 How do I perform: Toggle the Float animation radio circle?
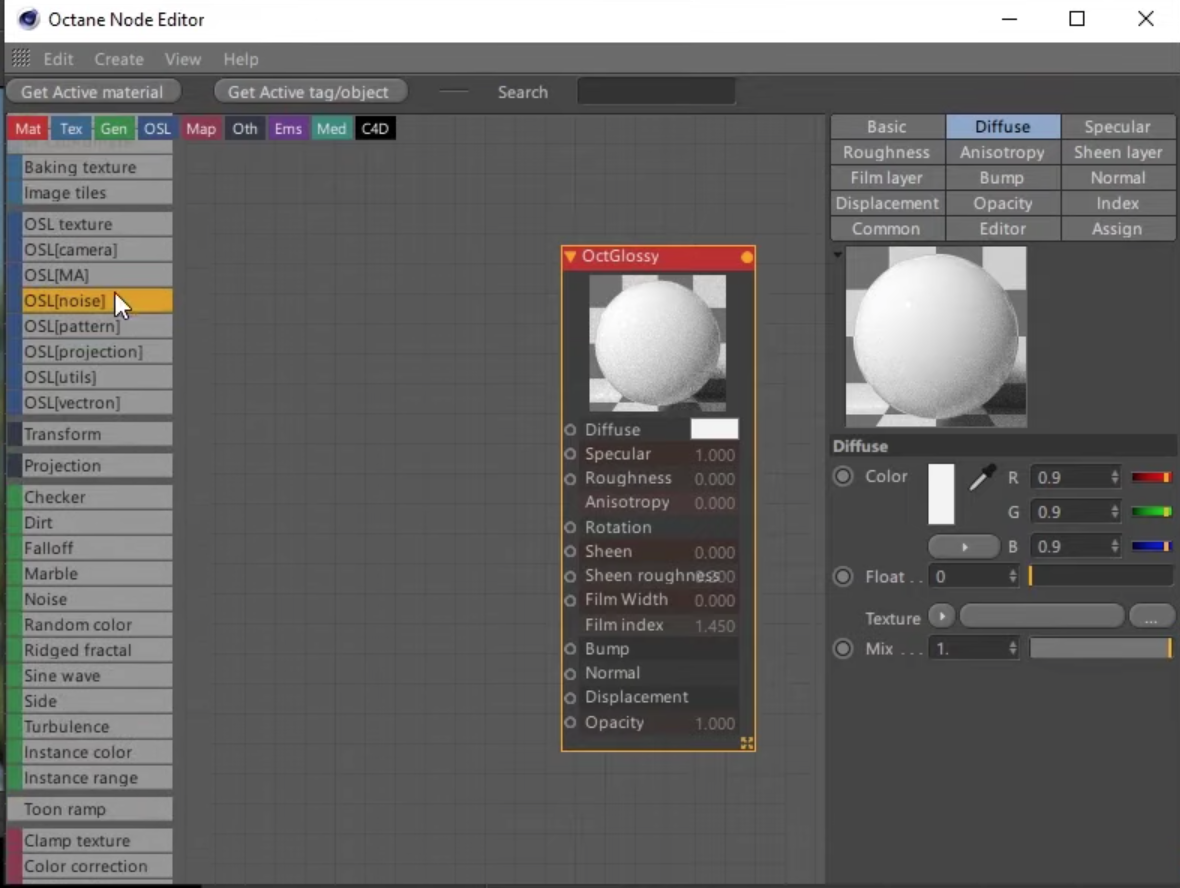[843, 576]
